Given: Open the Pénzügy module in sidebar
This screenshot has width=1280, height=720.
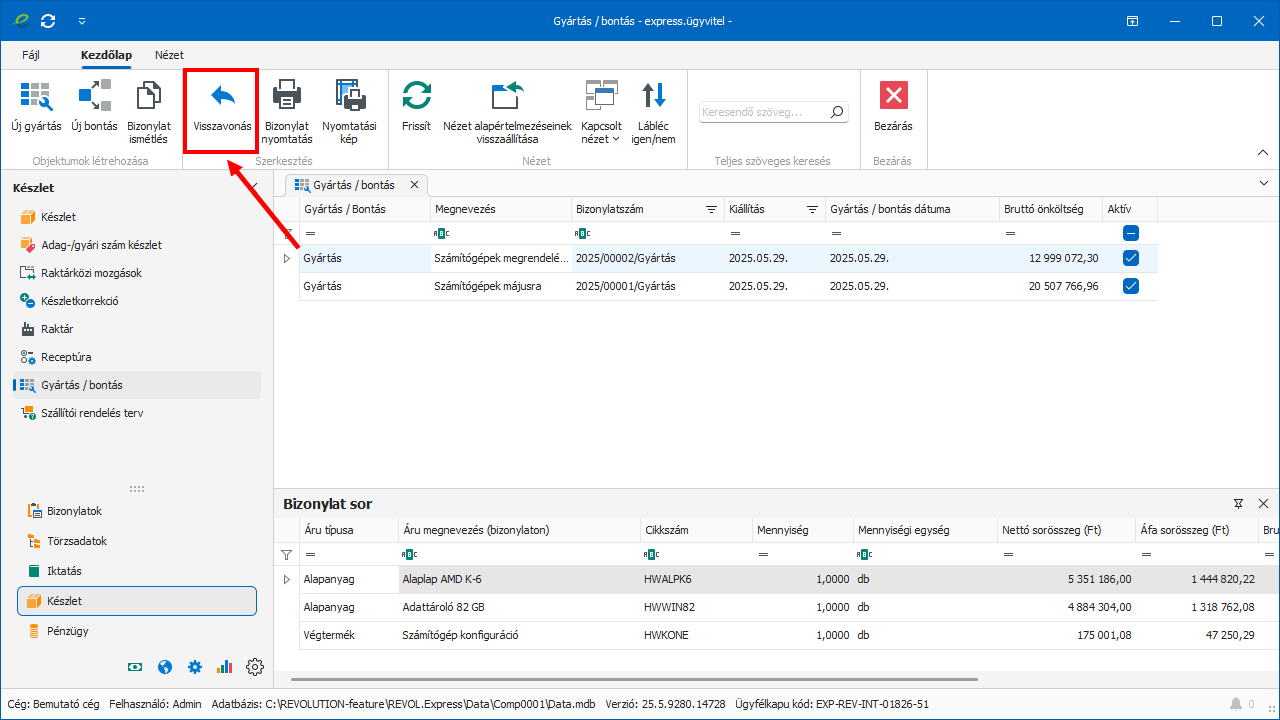Looking at the screenshot, I should (68, 631).
